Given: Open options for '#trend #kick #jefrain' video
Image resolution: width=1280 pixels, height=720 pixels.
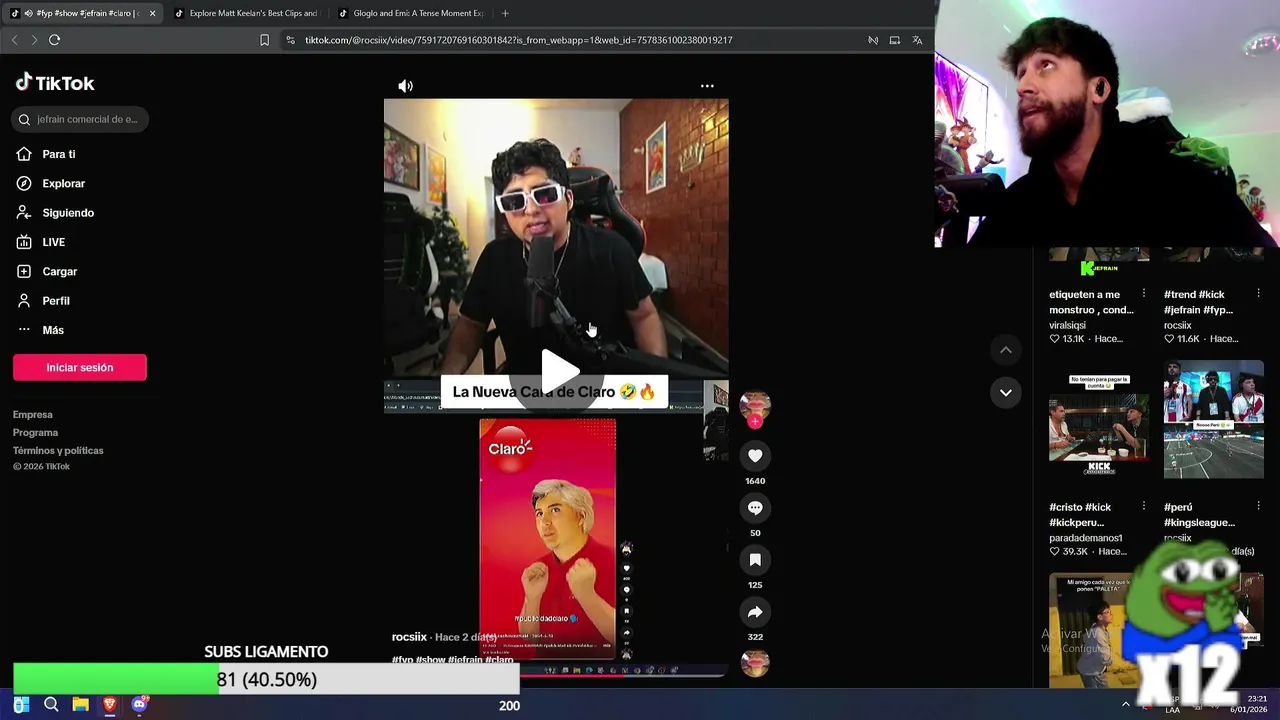Looking at the screenshot, I should coord(1257,294).
